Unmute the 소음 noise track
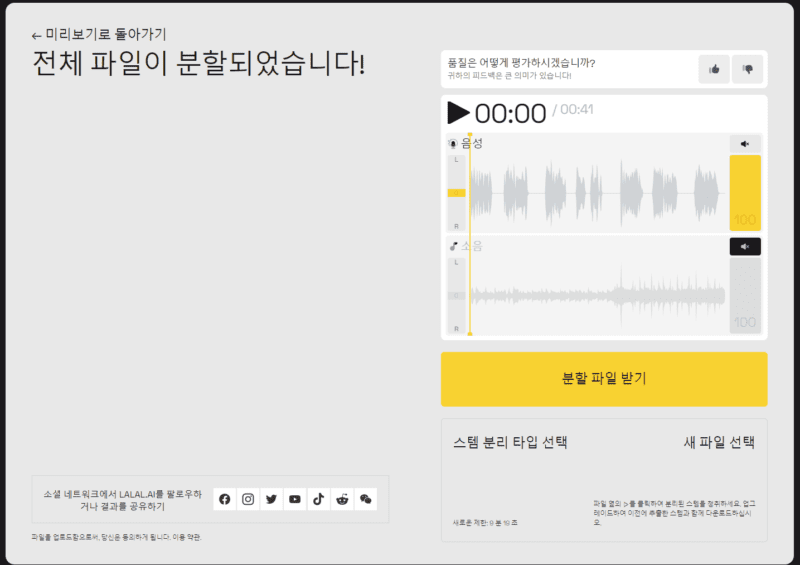 tap(745, 247)
